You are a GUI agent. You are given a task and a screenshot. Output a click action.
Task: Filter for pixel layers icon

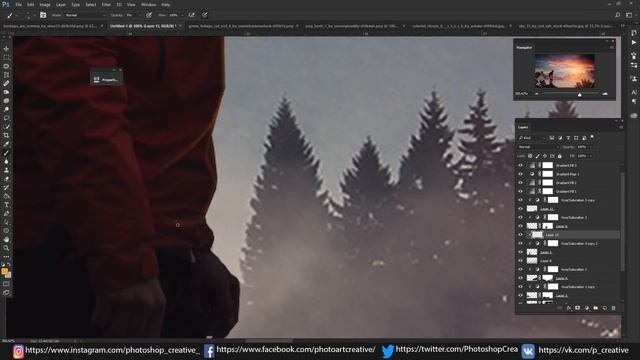[x=552, y=138]
